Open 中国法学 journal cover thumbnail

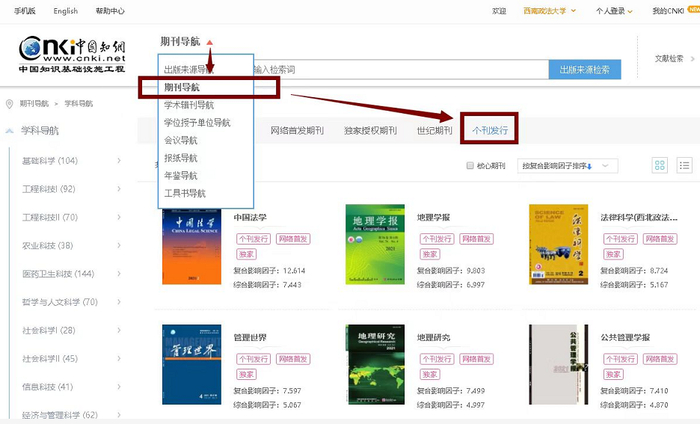(192, 246)
